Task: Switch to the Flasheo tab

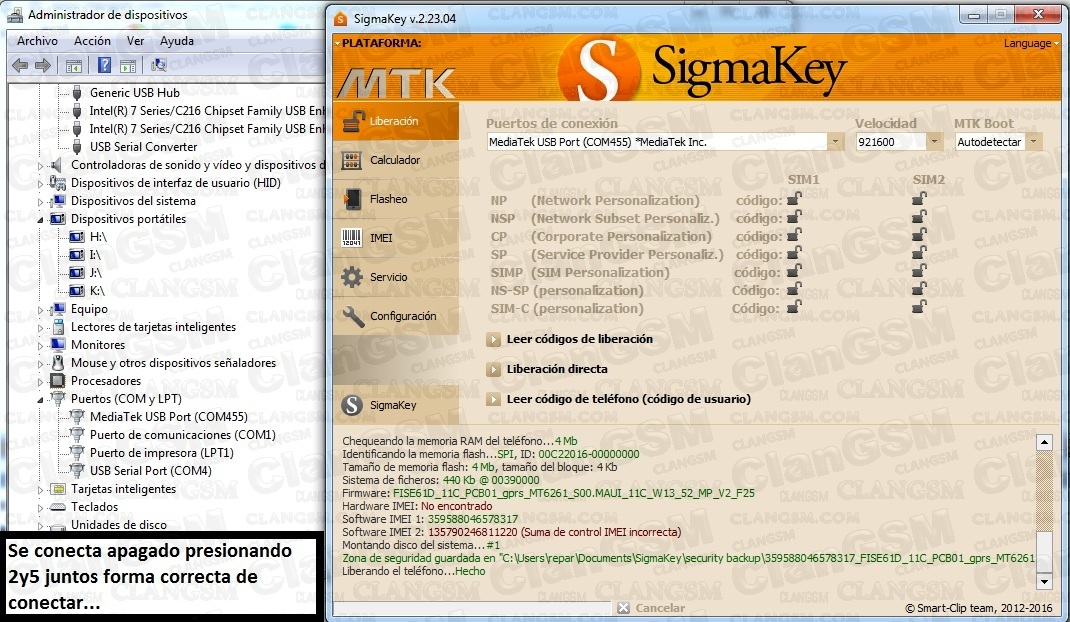Action: 396,199
